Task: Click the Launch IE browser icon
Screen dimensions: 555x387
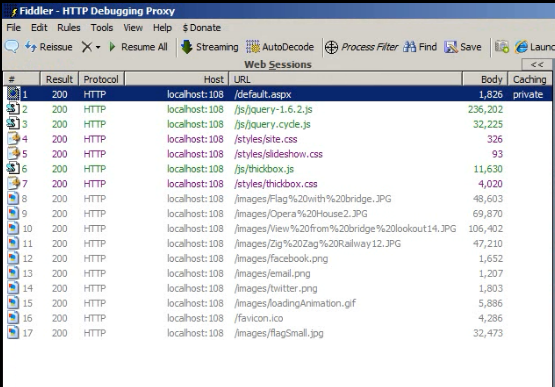Action: [521, 47]
